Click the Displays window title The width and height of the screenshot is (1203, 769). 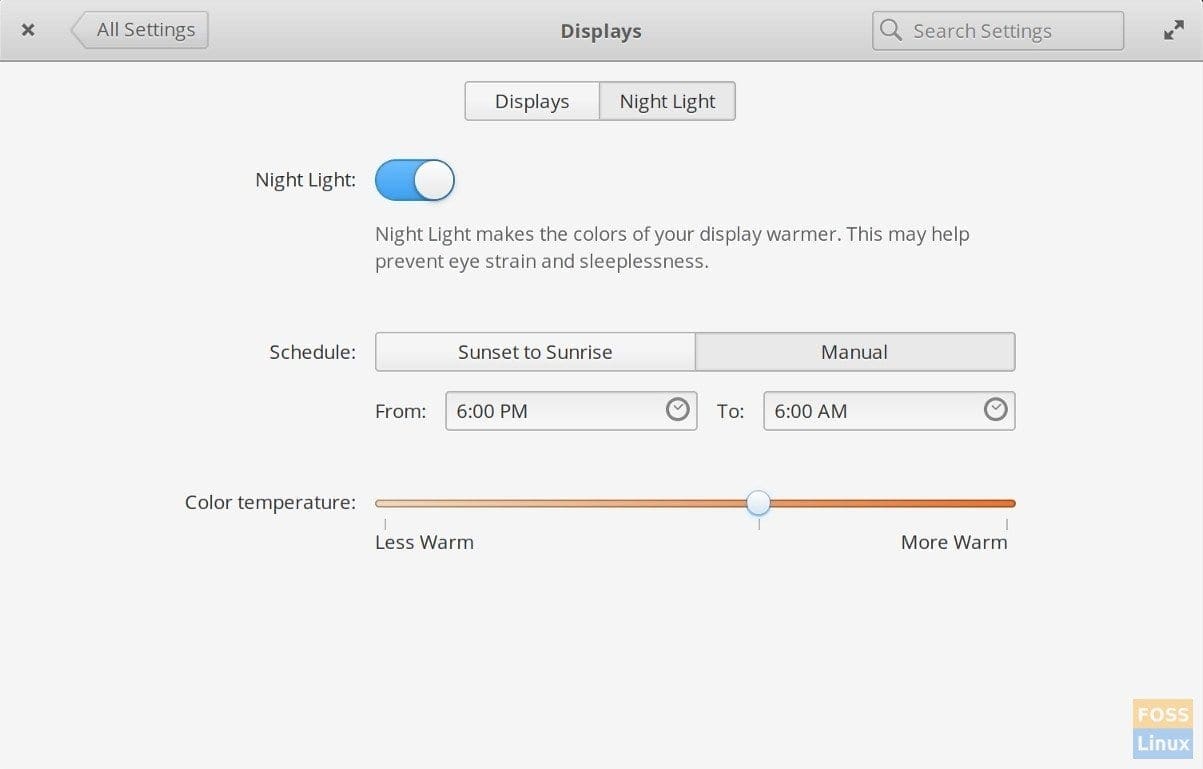[601, 31]
